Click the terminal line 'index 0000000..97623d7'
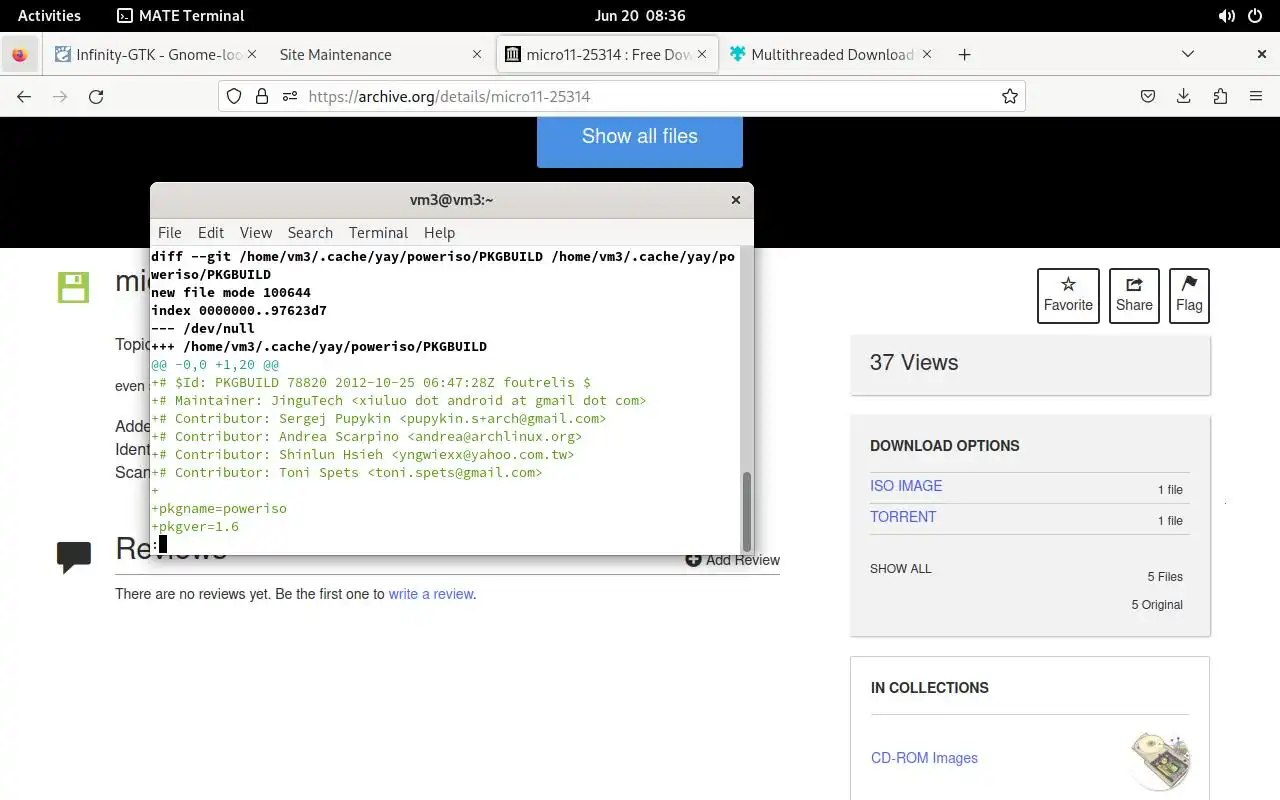The image size is (1280, 800). tap(239, 310)
